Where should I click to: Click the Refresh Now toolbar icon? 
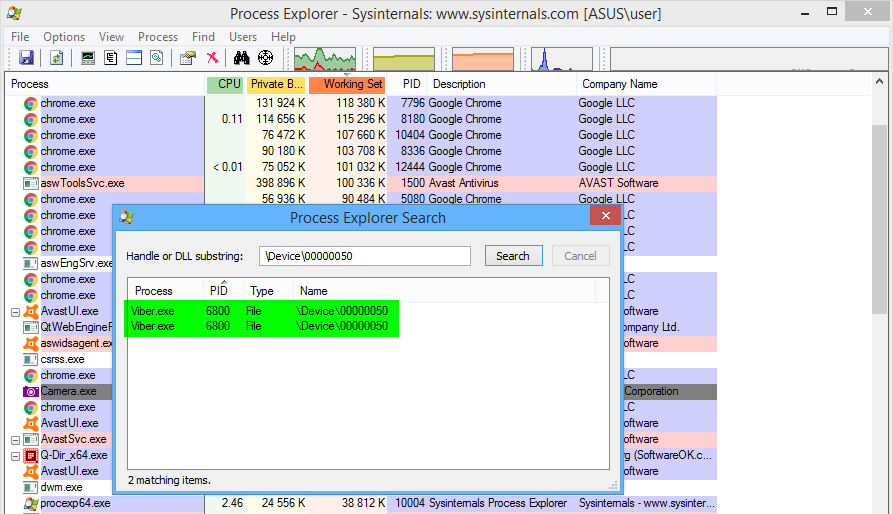point(56,57)
